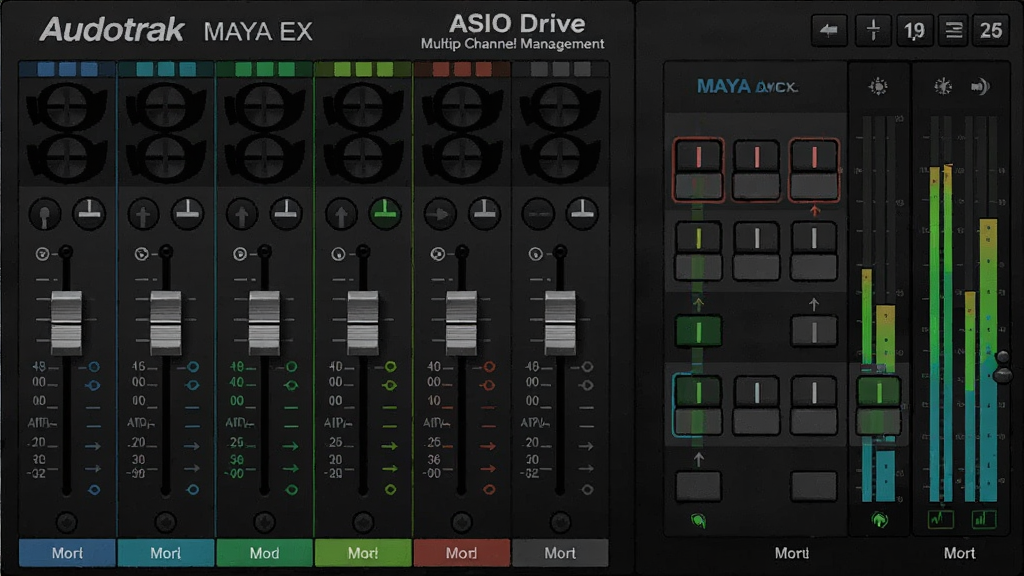Screen dimensions: 1024x576
Task: Click the red ring at bottom of red channel's scale
Action: point(488,489)
